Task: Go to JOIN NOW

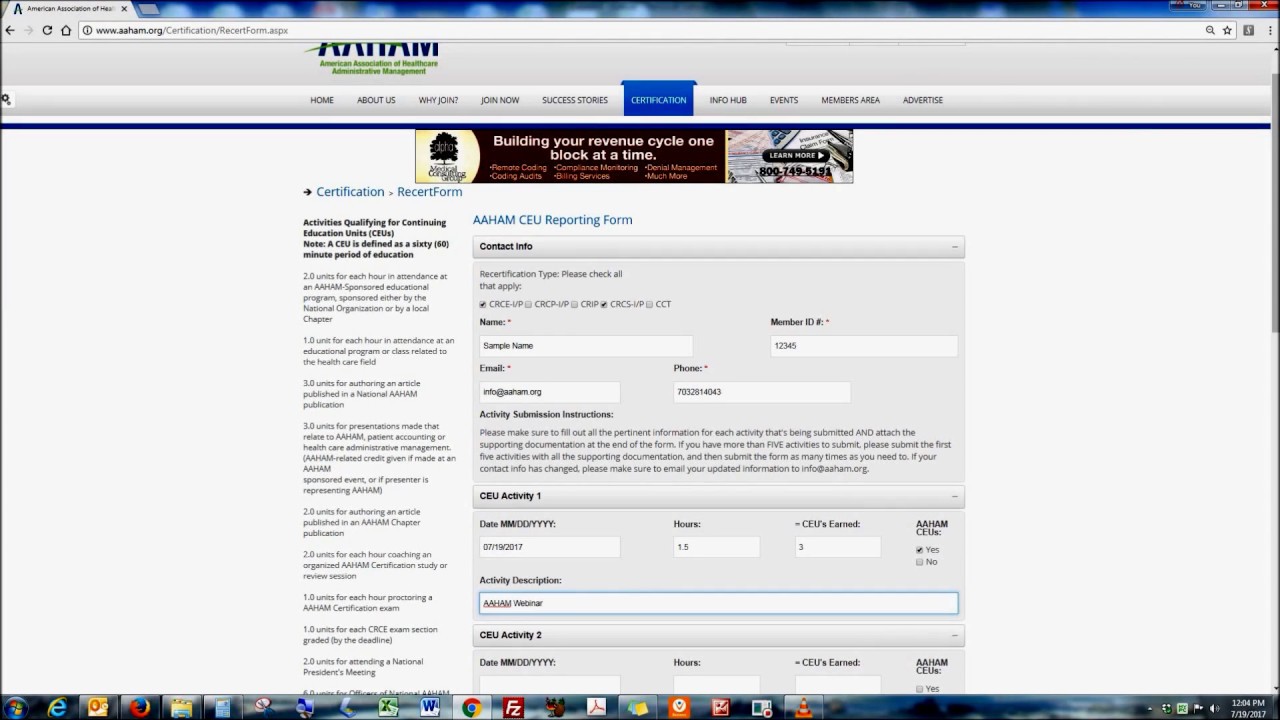Action: pyautogui.click(x=500, y=100)
